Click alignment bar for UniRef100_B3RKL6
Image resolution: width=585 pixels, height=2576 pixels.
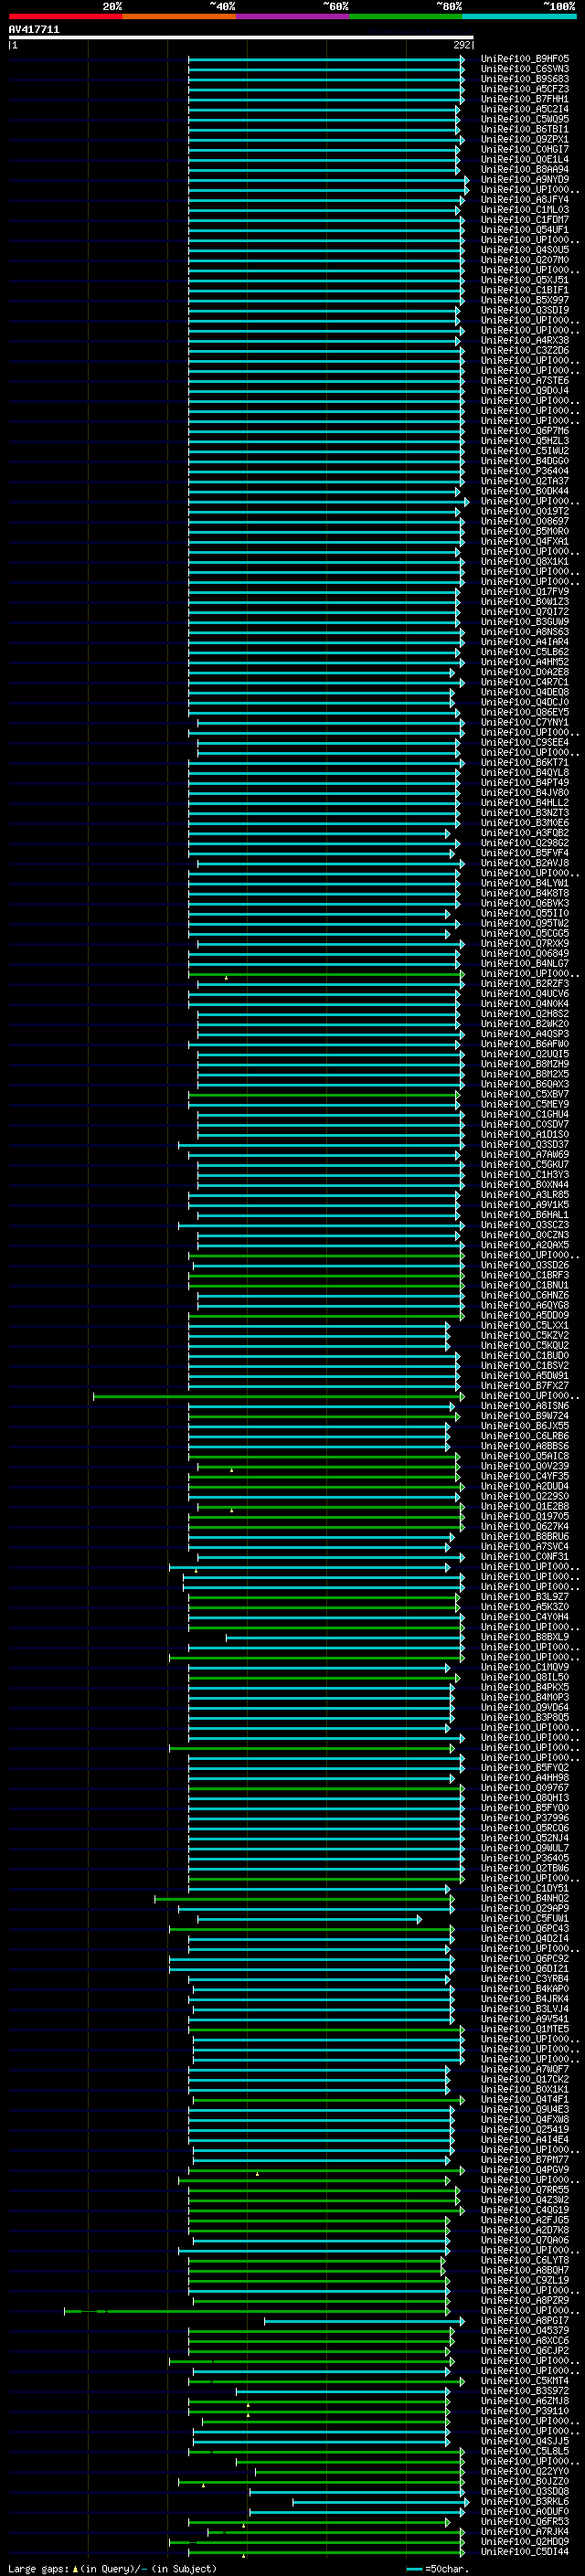(x=379, y=2502)
